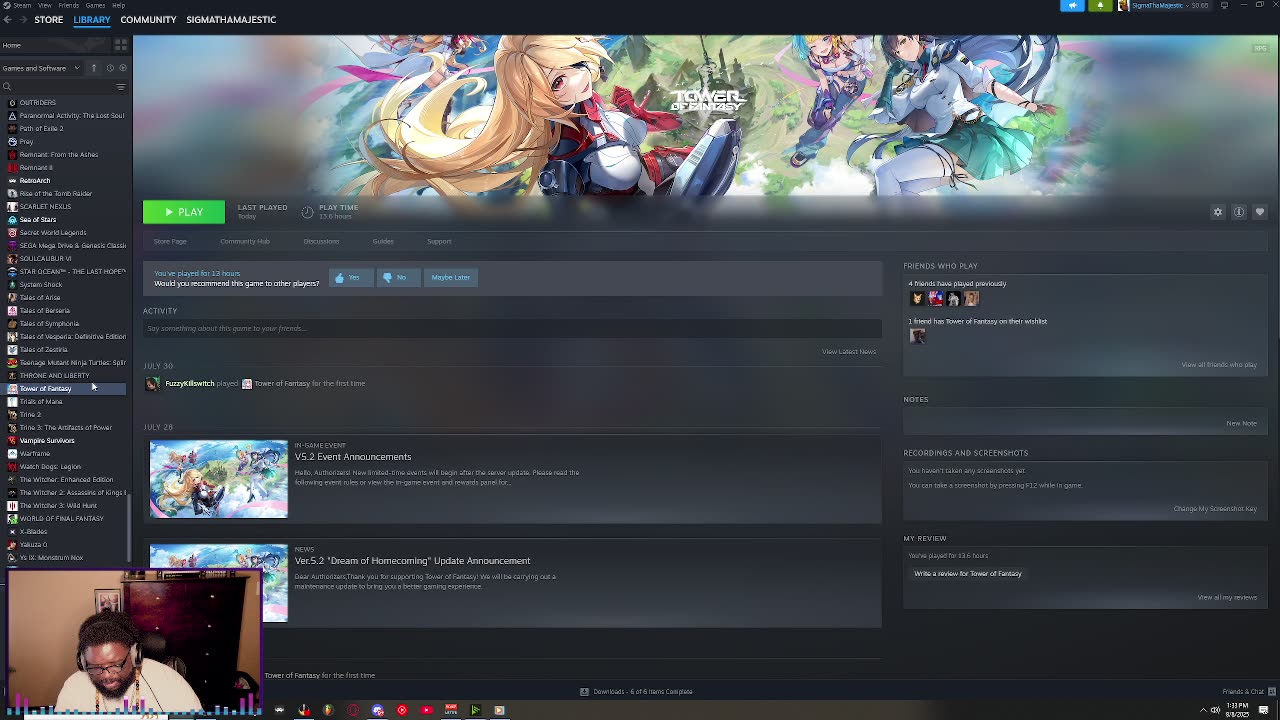Image resolution: width=1280 pixels, height=720 pixels.
Task: Open FuzzyKillswitch's avatar in the activity feed
Action: tap(152, 383)
